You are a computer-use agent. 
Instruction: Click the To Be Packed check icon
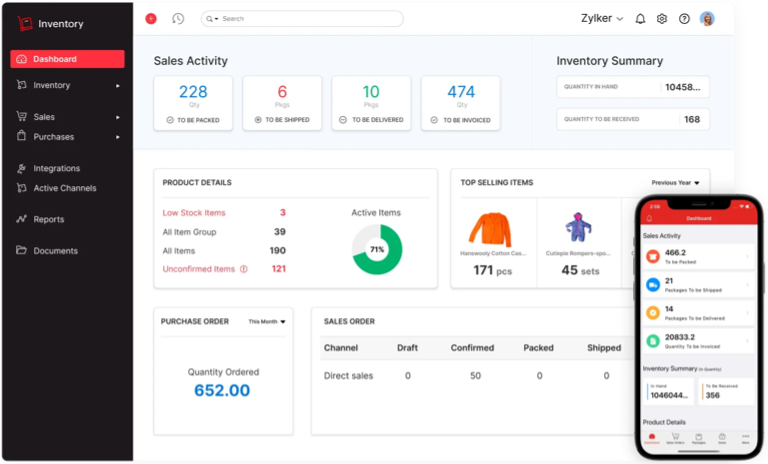coord(170,120)
